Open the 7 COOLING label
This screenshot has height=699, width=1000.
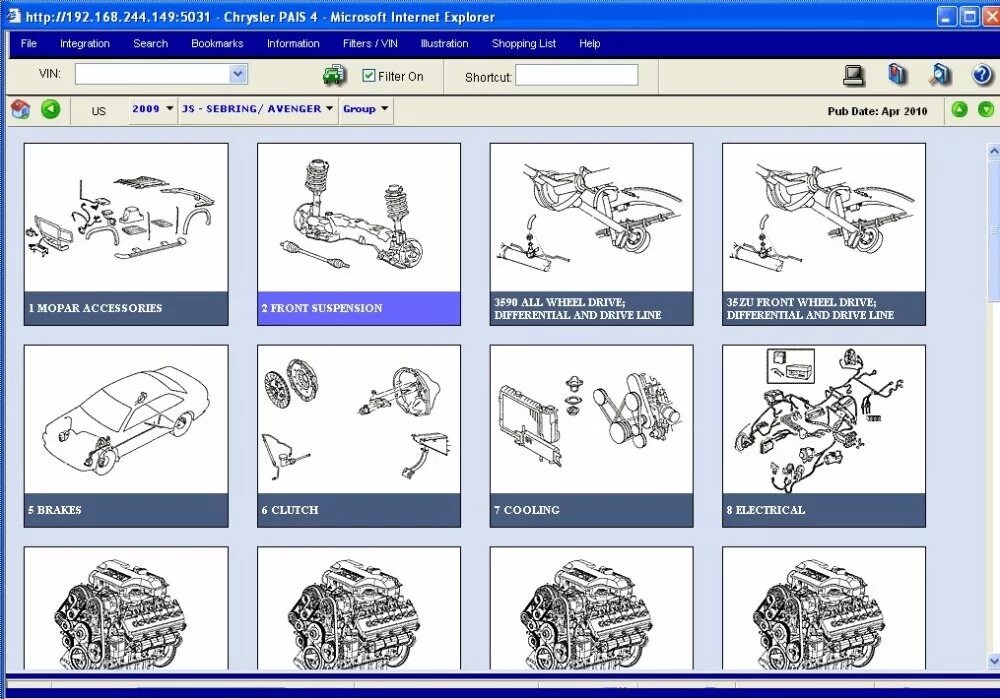tap(591, 510)
